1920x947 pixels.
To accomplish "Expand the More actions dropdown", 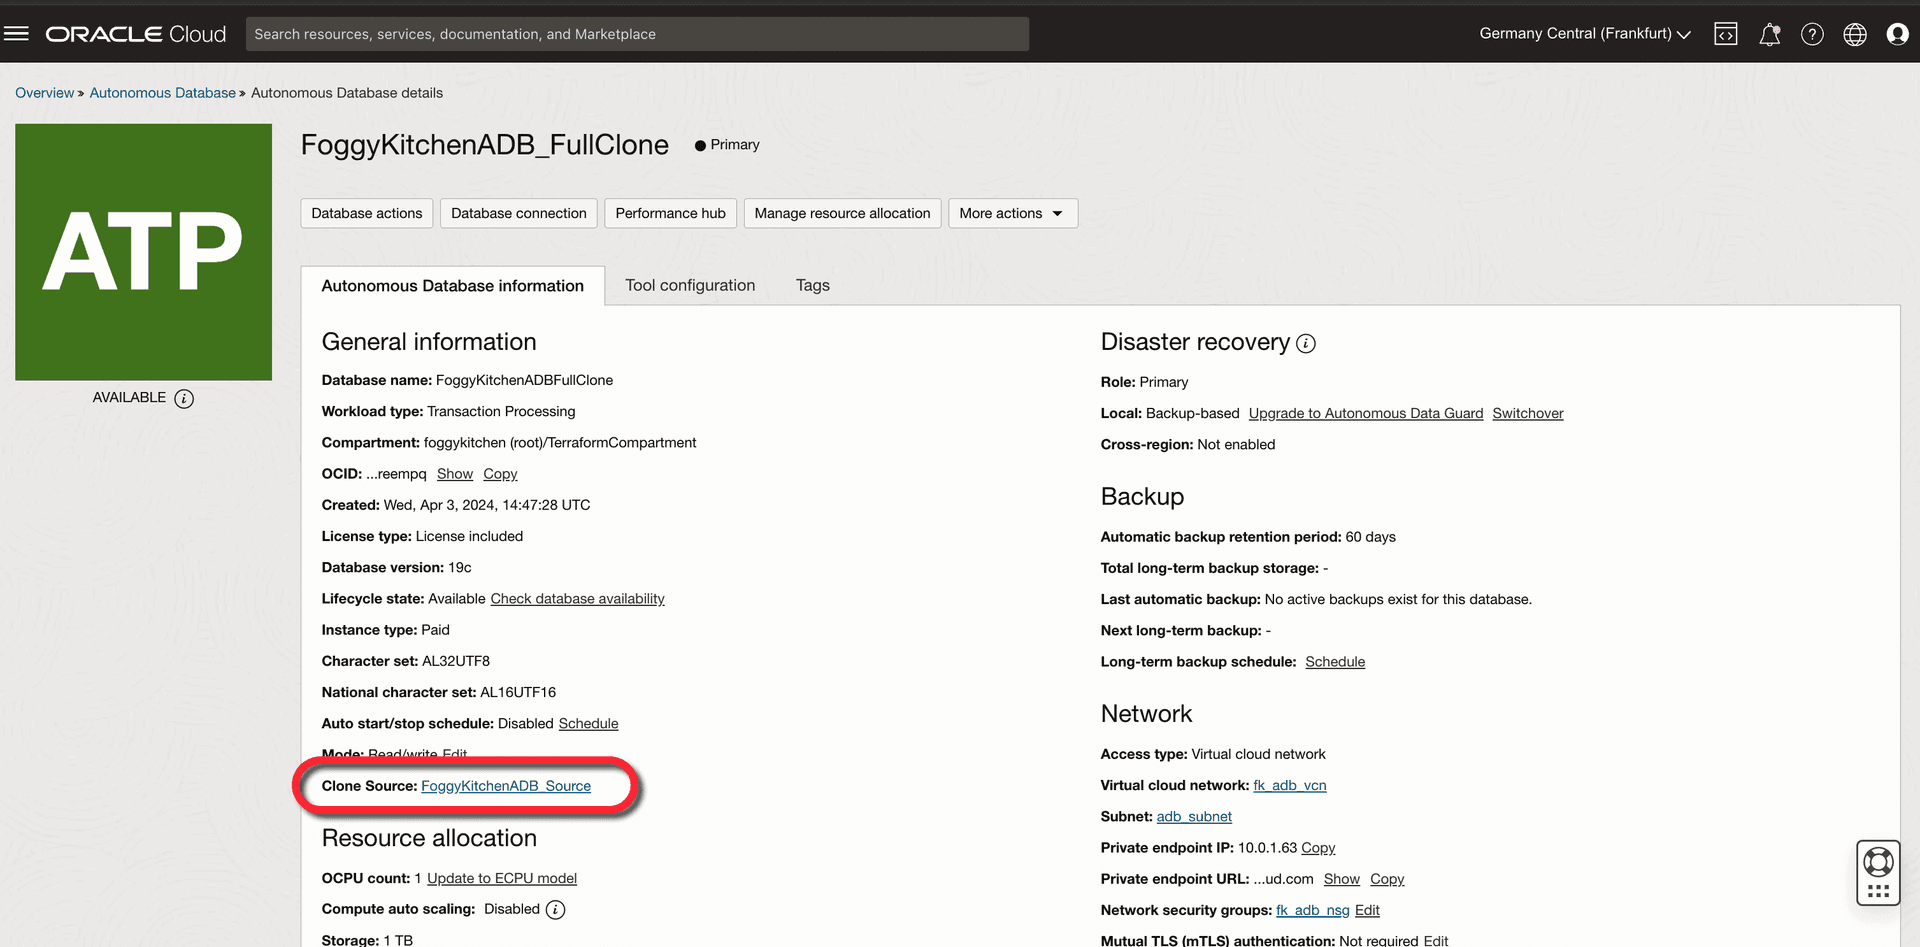I will (x=1012, y=213).
